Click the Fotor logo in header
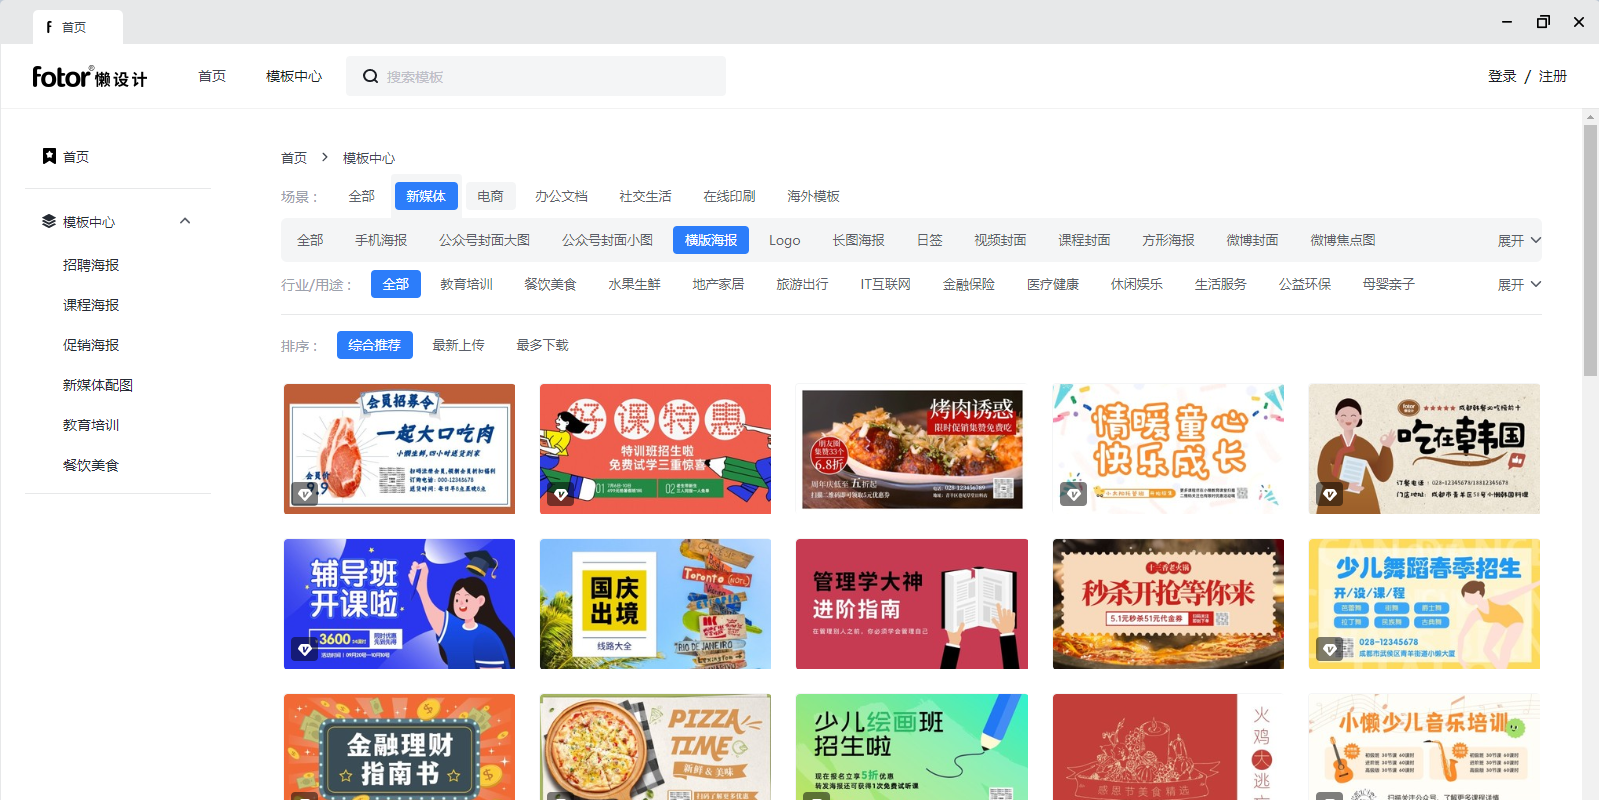 pos(89,77)
